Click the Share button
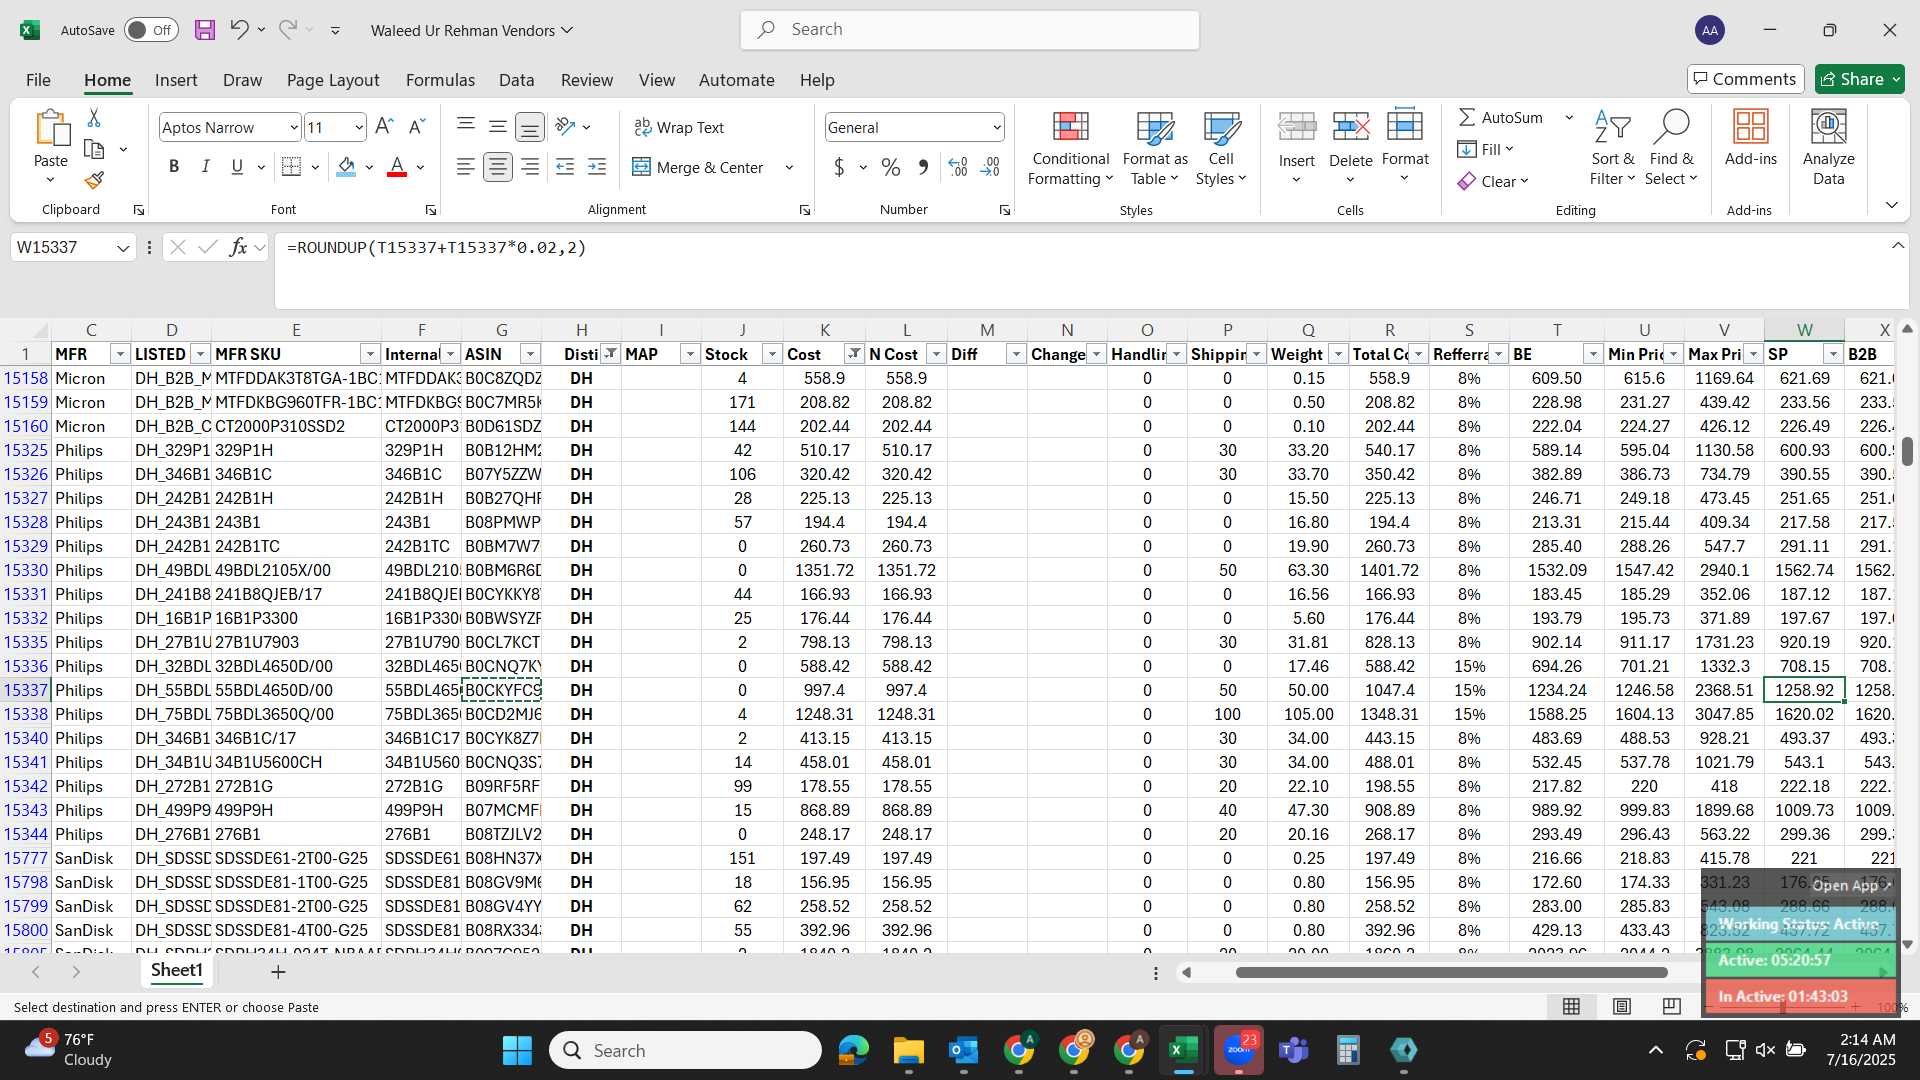Image resolution: width=1920 pixels, height=1080 pixels. (1859, 79)
